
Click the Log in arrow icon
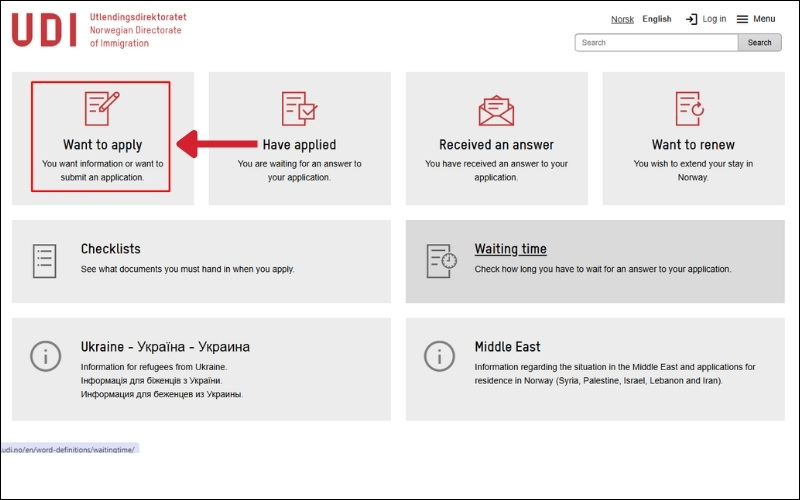(691, 19)
